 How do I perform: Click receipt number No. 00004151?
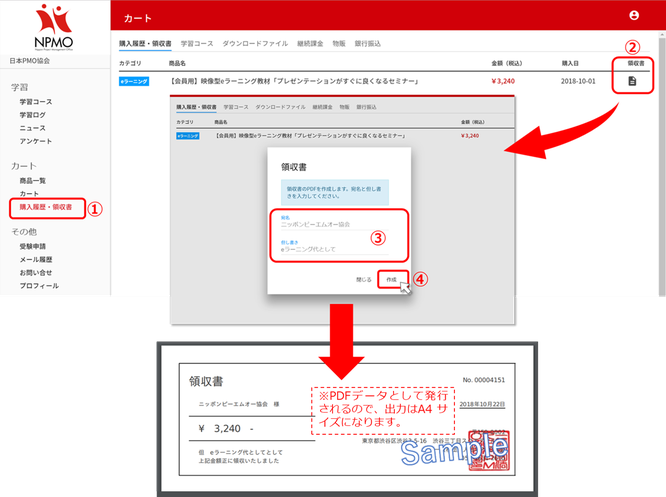click(x=484, y=380)
